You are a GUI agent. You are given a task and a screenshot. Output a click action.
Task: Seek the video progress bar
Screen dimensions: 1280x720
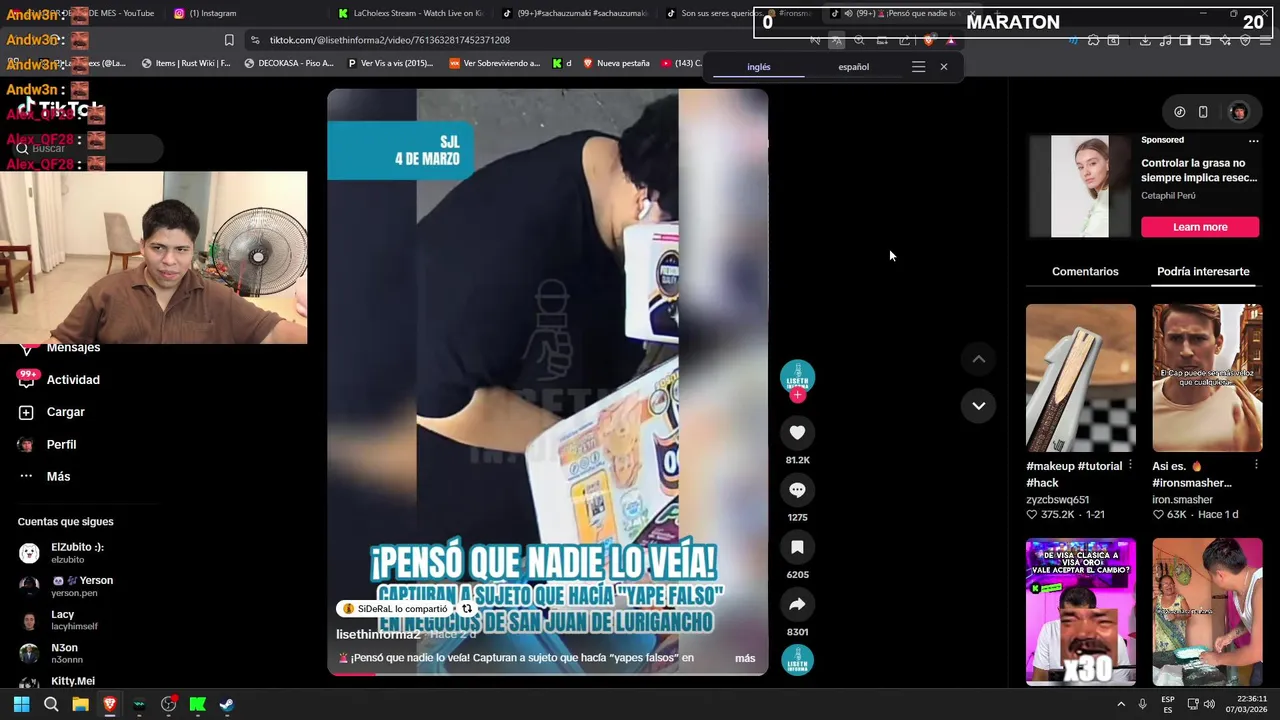coord(548,674)
